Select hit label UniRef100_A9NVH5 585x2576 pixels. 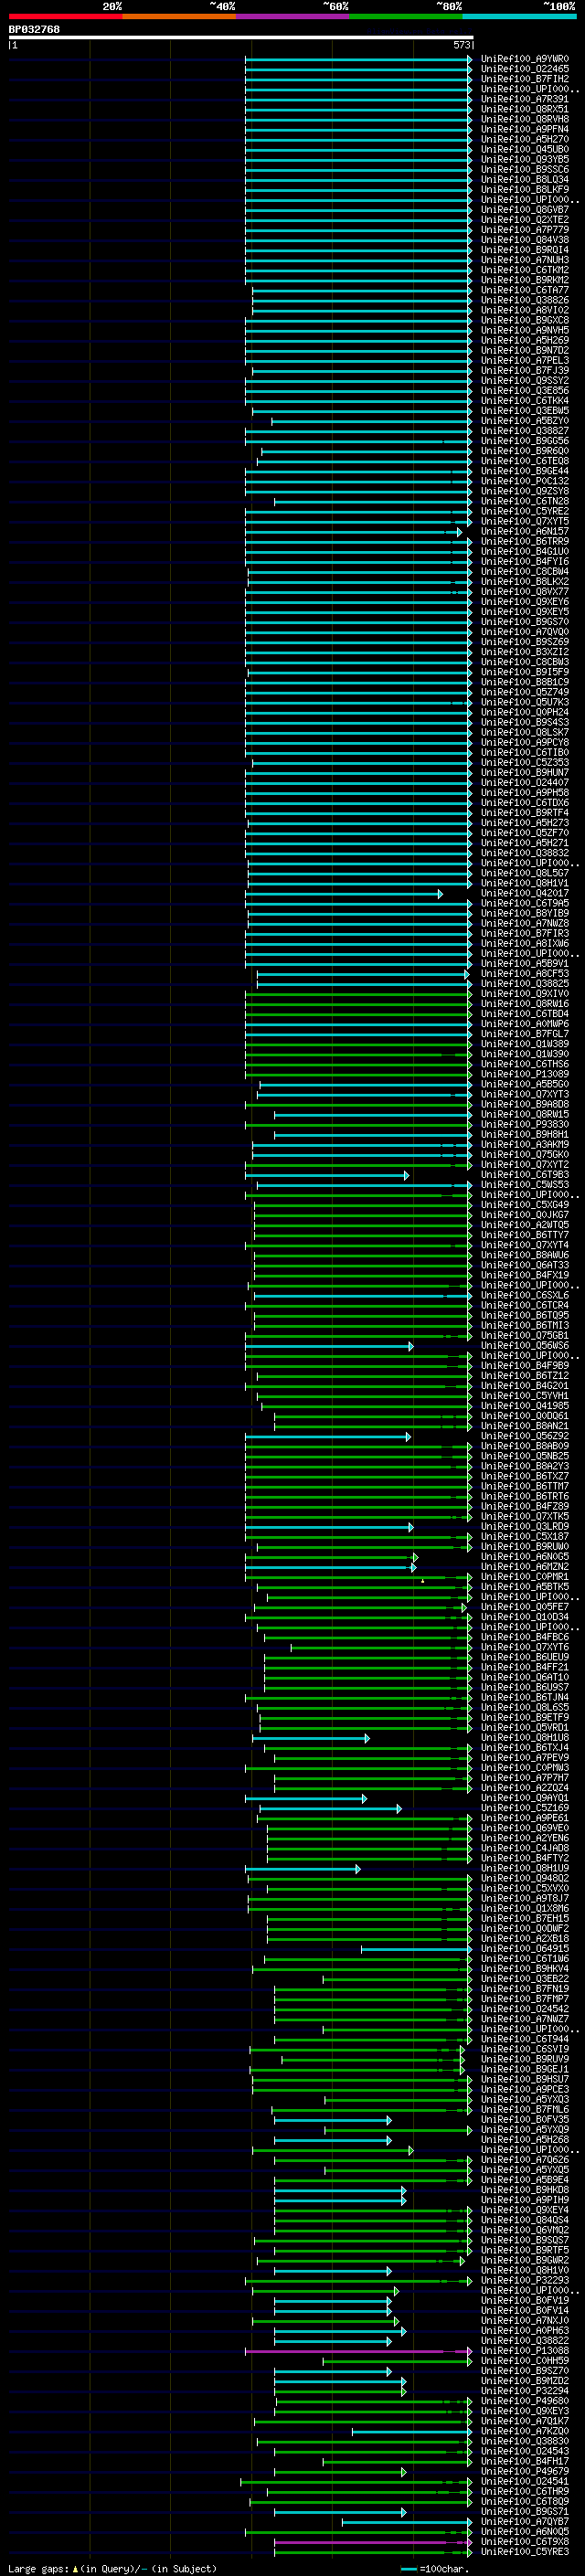pos(524,330)
